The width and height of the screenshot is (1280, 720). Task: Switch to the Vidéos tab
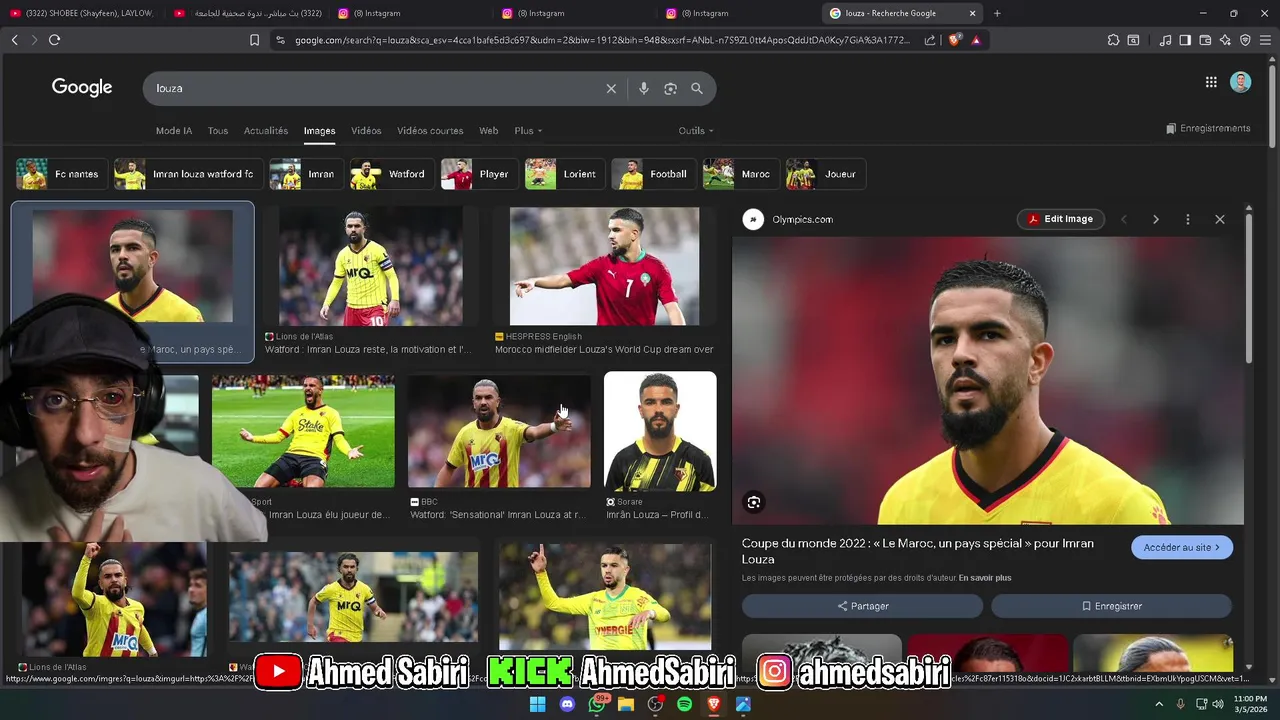tap(366, 131)
